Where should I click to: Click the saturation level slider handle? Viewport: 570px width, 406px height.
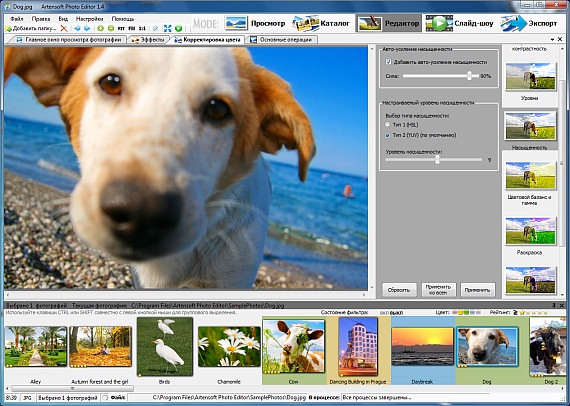point(437,160)
